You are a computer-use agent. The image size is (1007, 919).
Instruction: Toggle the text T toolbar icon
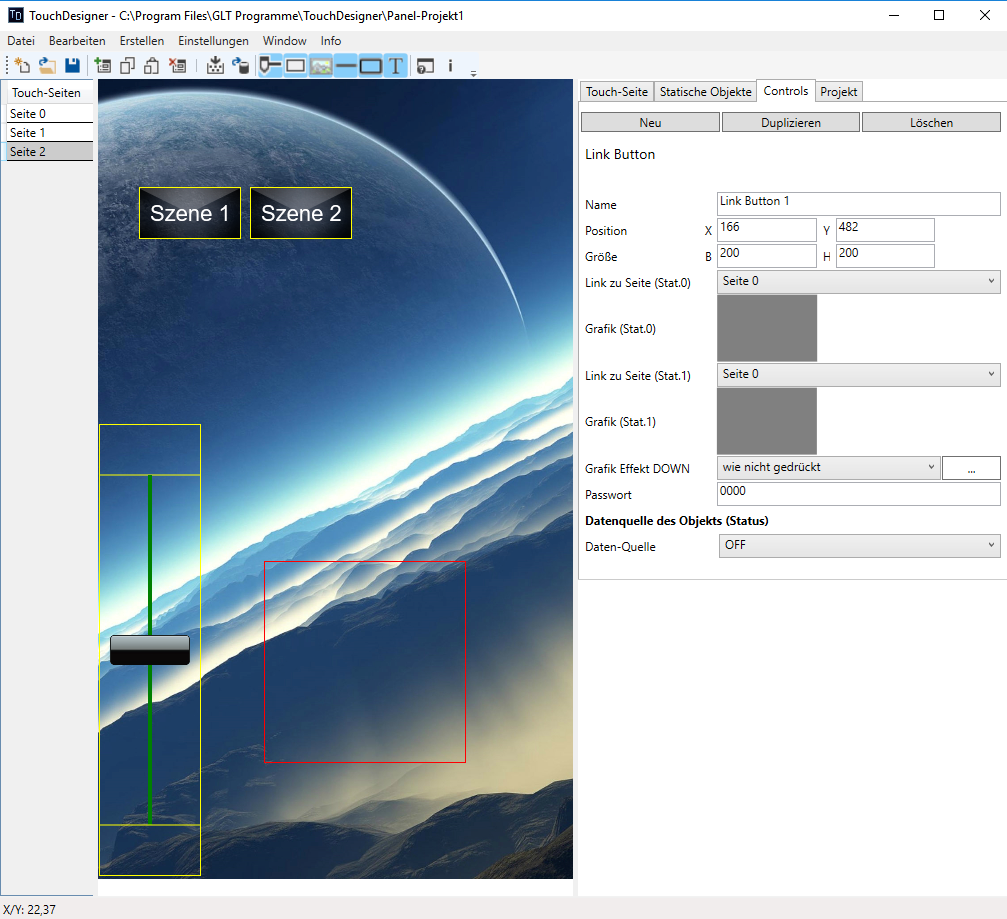pos(396,66)
